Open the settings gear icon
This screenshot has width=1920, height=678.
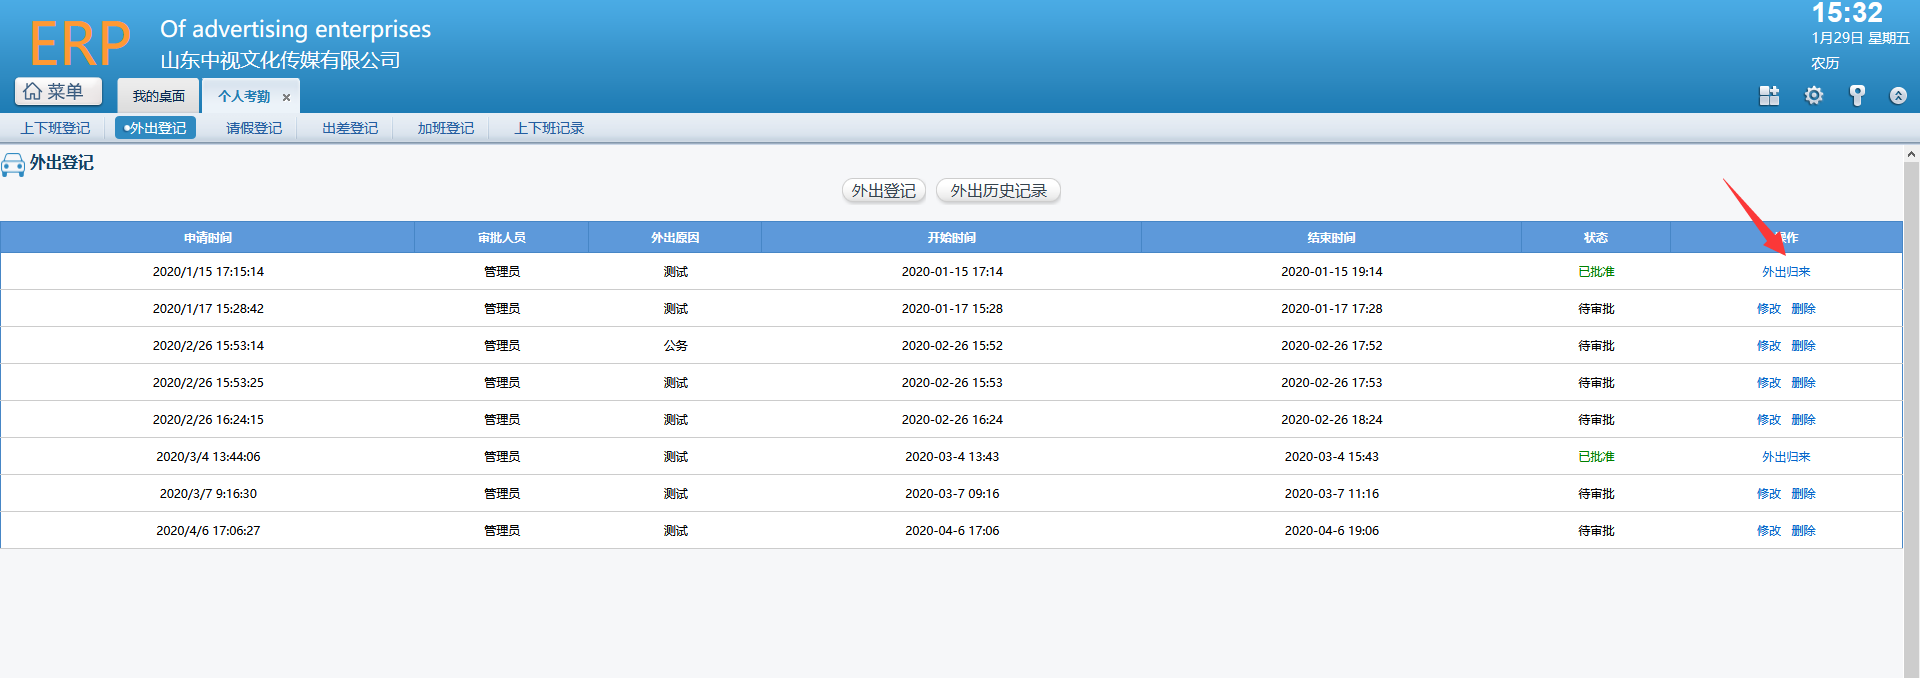click(x=1813, y=95)
